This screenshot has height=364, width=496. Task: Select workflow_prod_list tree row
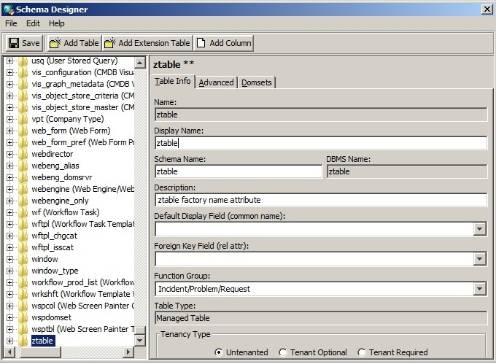pyautogui.click(x=83, y=283)
